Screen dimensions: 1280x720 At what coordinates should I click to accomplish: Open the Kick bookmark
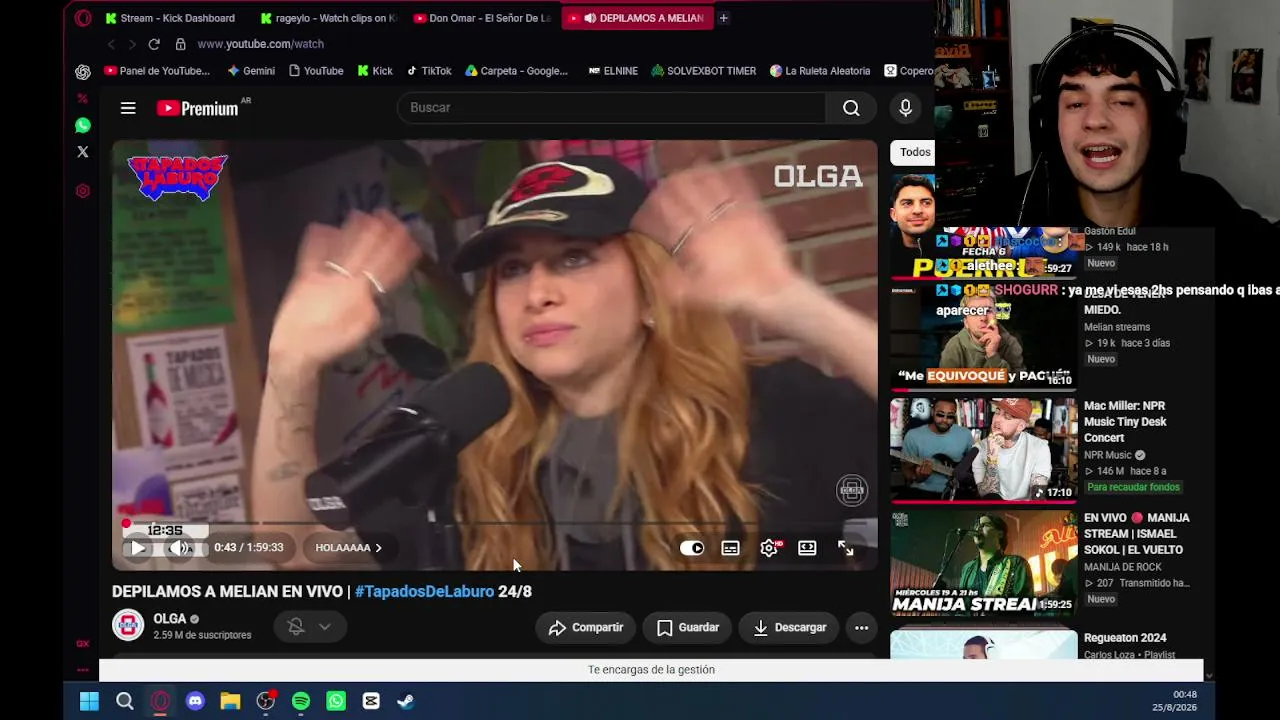(x=375, y=71)
